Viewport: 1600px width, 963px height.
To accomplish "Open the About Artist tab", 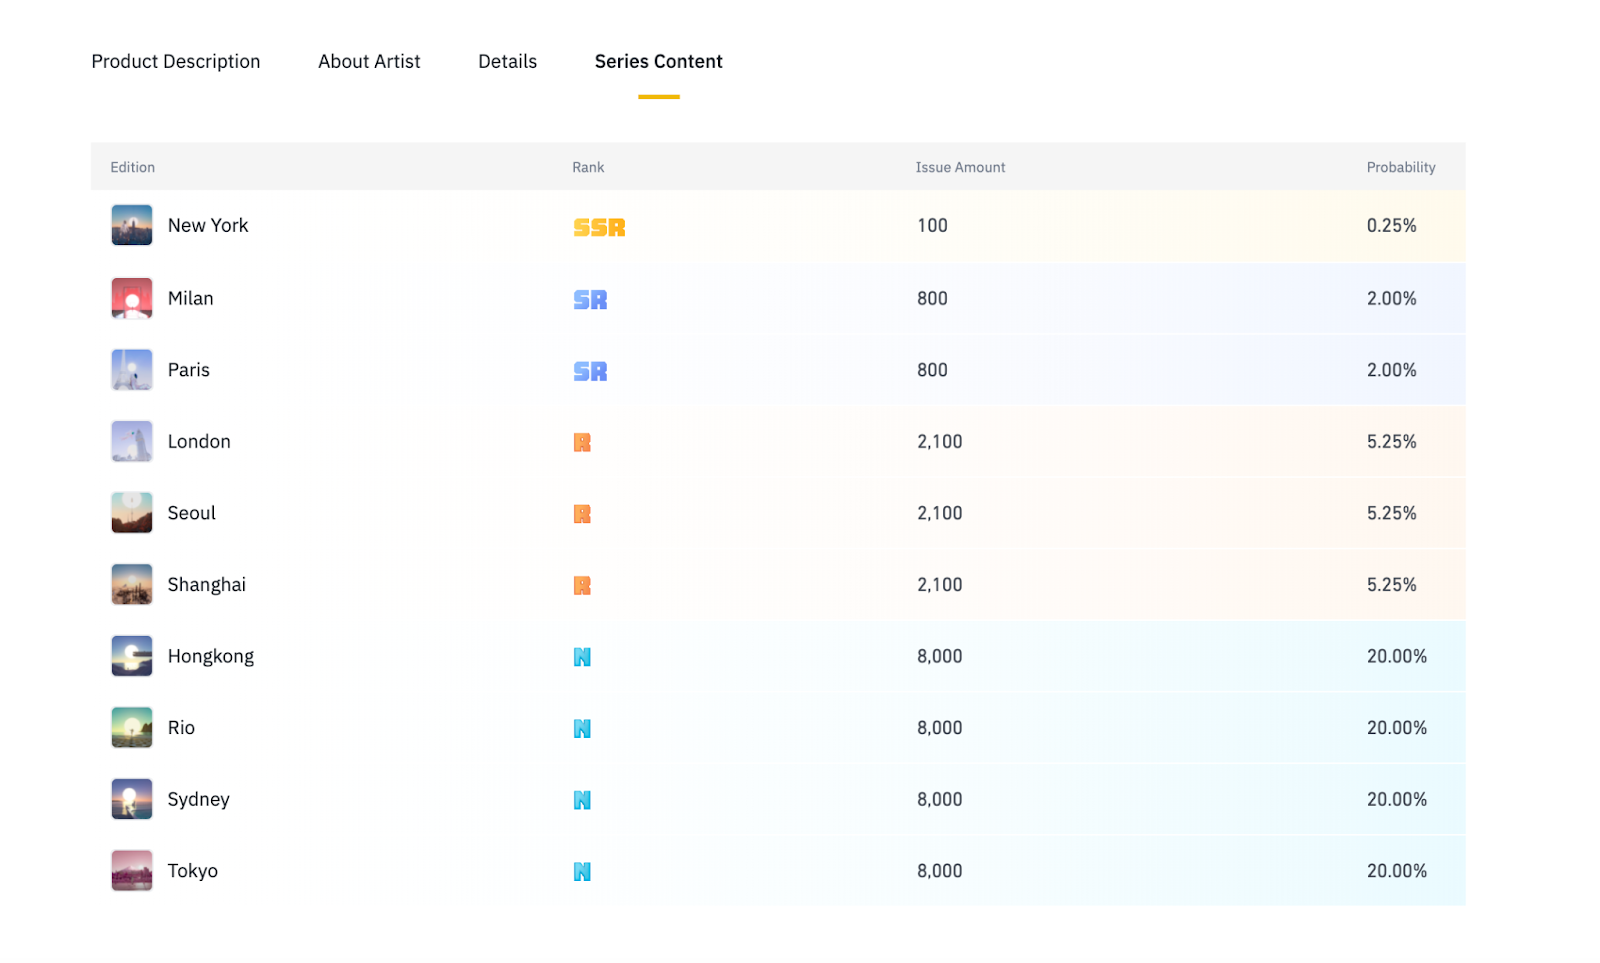I will pos(369,62).
